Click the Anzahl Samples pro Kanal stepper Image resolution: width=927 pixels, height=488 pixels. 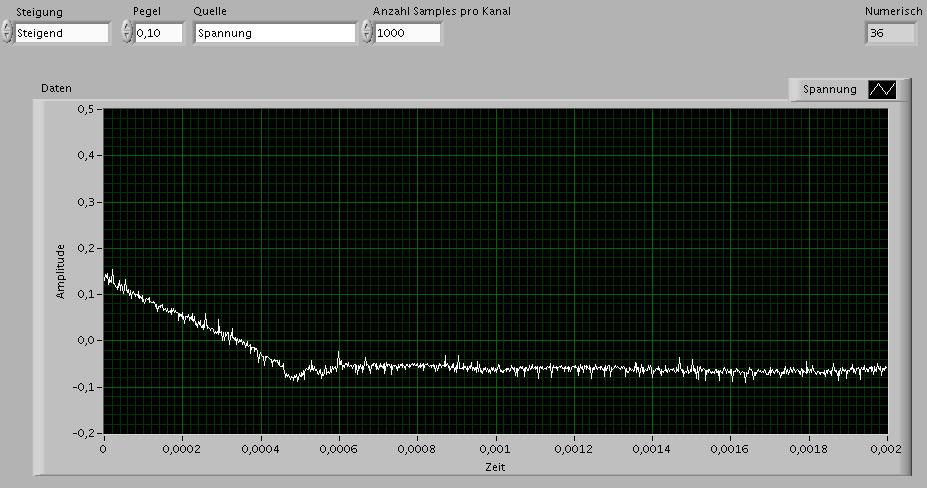tap(367, 32)
